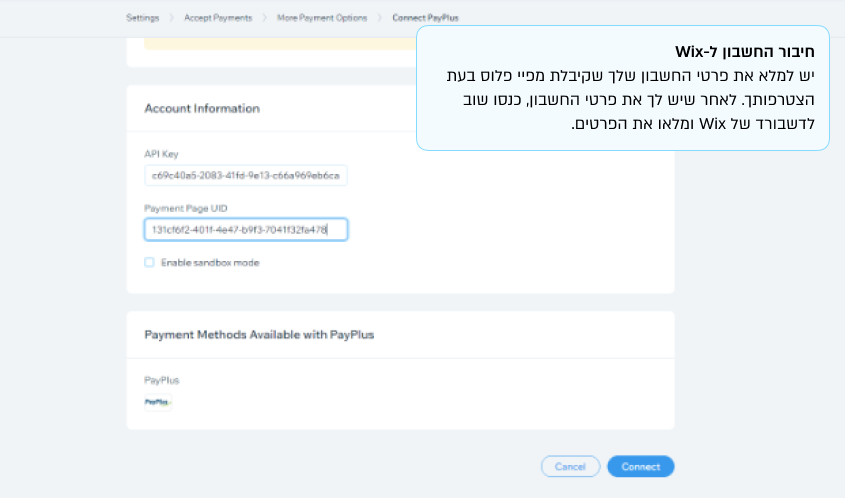
Task: Open More Payment Options breadcrumb
Action: (323, 18)
